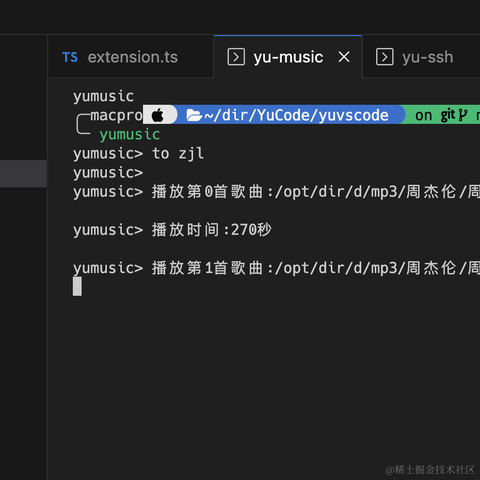Image resolution: width=480 pixels, height=480 pixels.
Task: Click the terminal cursor block
Action: coord(77,286)
